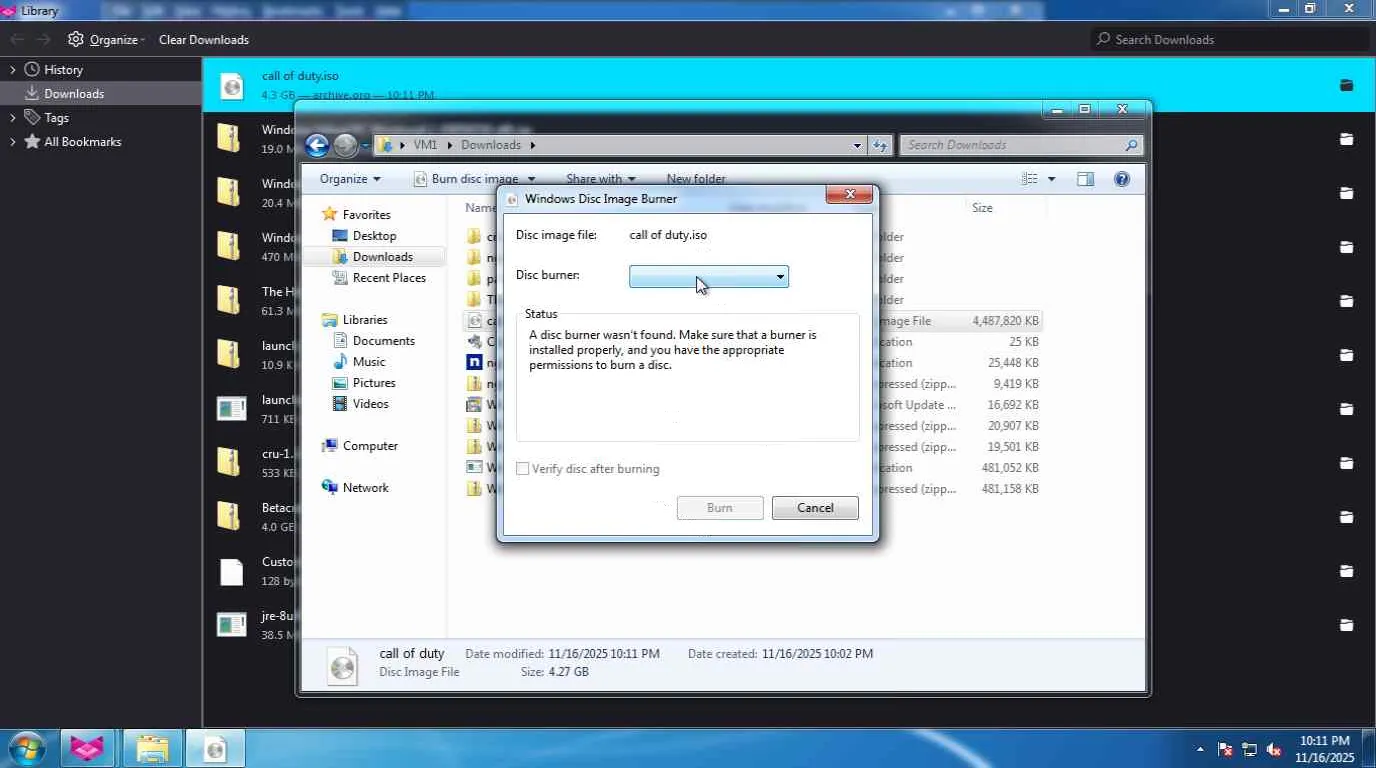Open Pictures library in Explorer navigation pane
The width and height of the screenshot is (1376, 768).
click(x=374, y=383)
